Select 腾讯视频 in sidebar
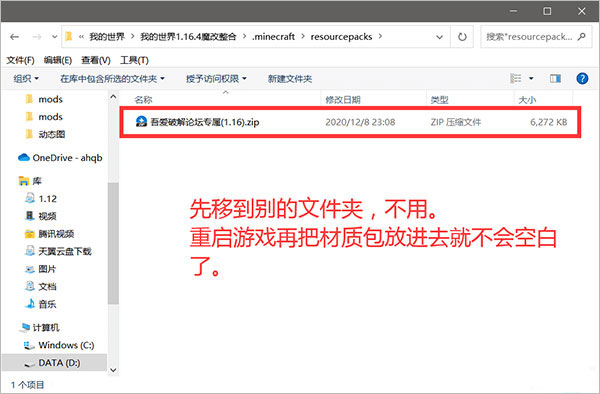The width and height of the screenshot is (600, 394). pyautogui.click(x=49, y=234)
